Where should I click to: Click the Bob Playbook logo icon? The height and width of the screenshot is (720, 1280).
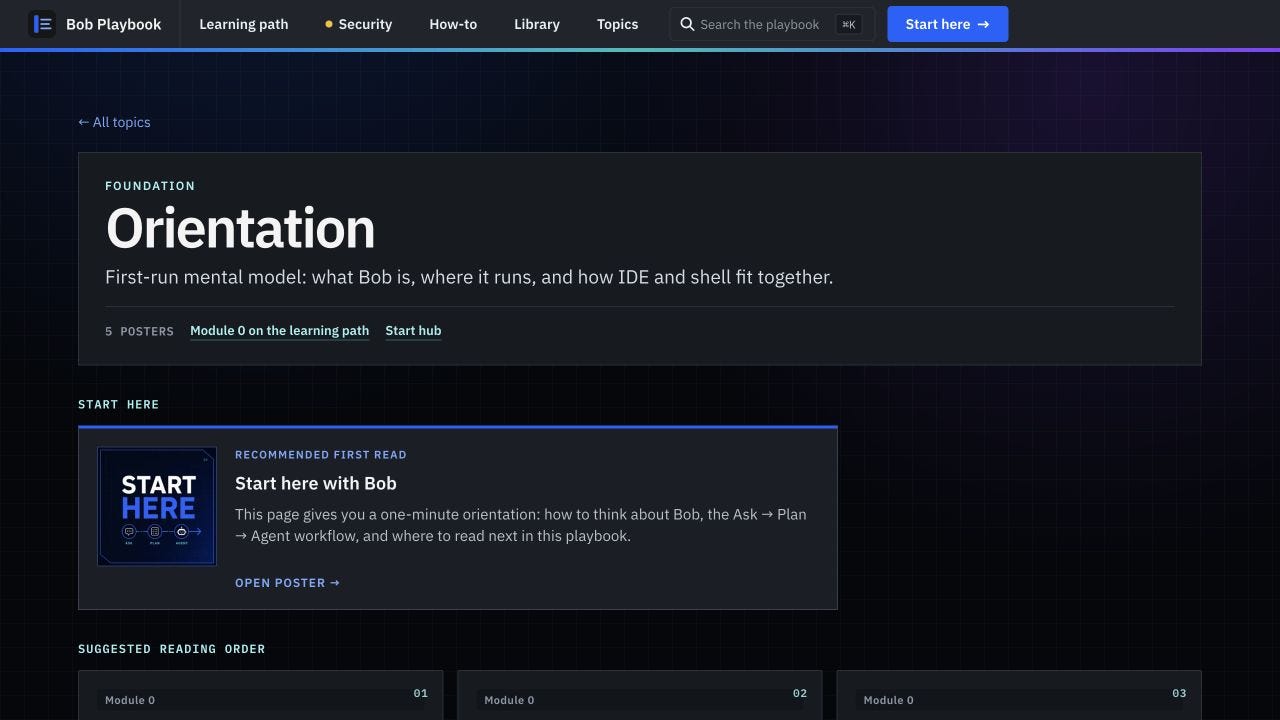[42, 24]
